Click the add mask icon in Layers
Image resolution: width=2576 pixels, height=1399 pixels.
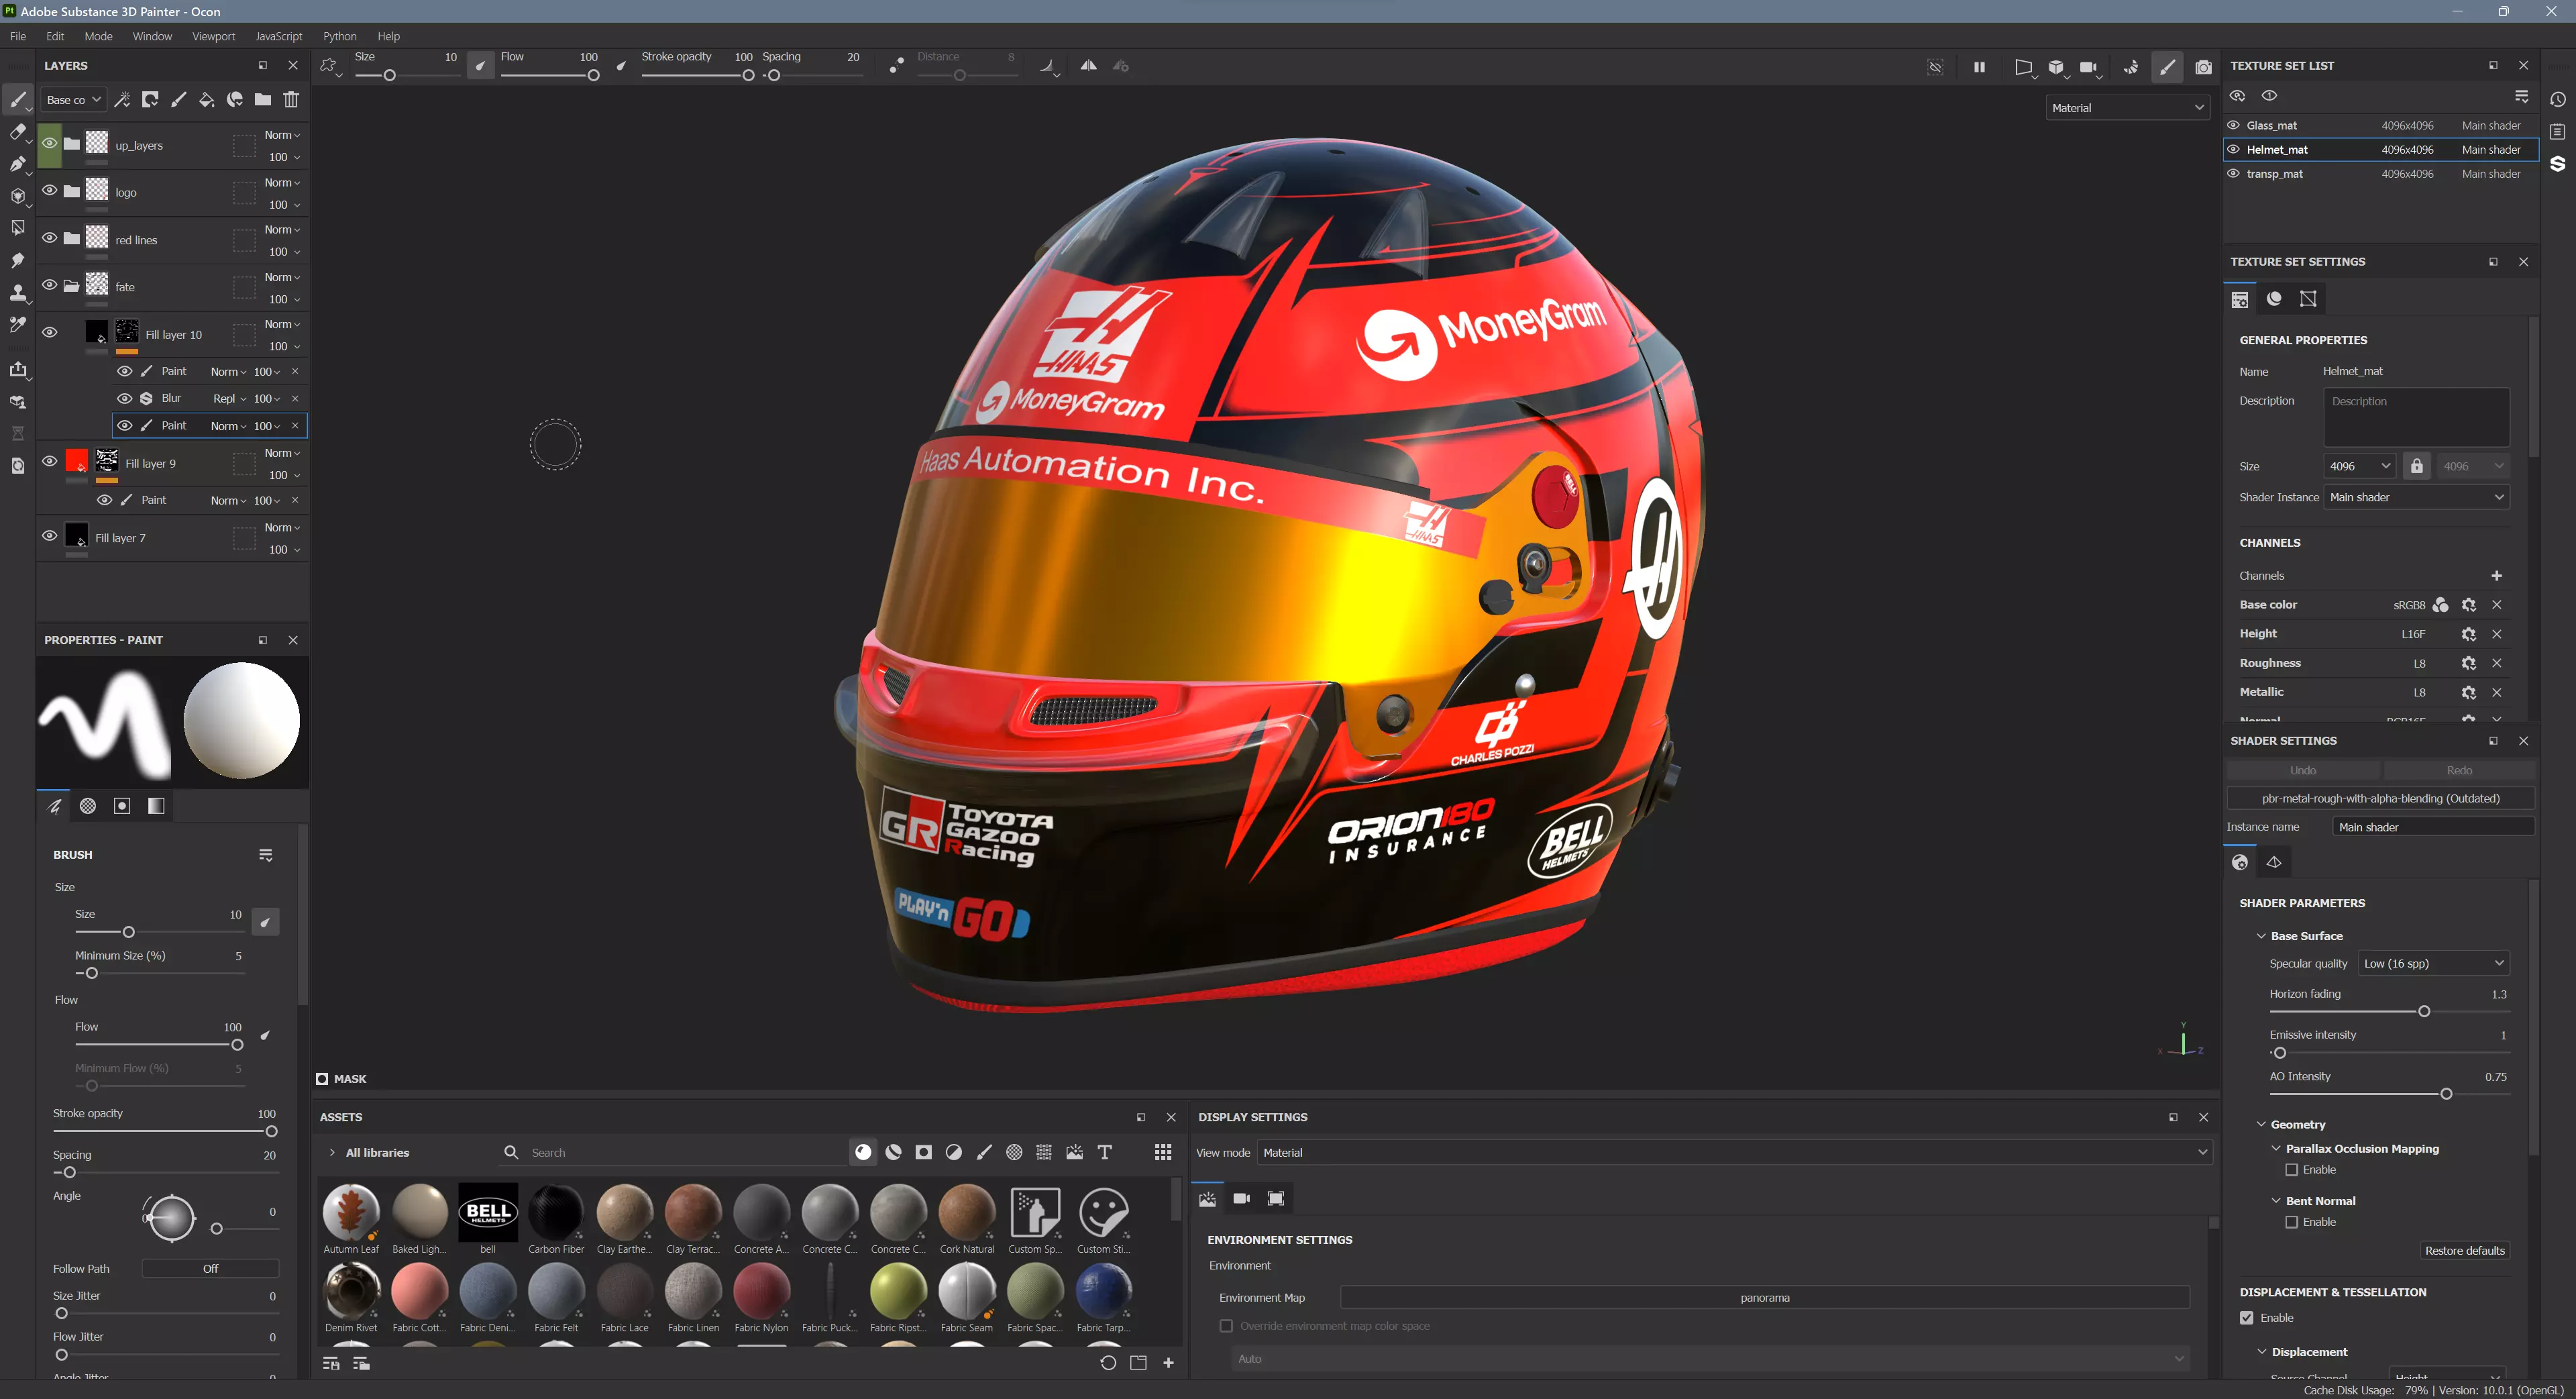tap(150, 100)
